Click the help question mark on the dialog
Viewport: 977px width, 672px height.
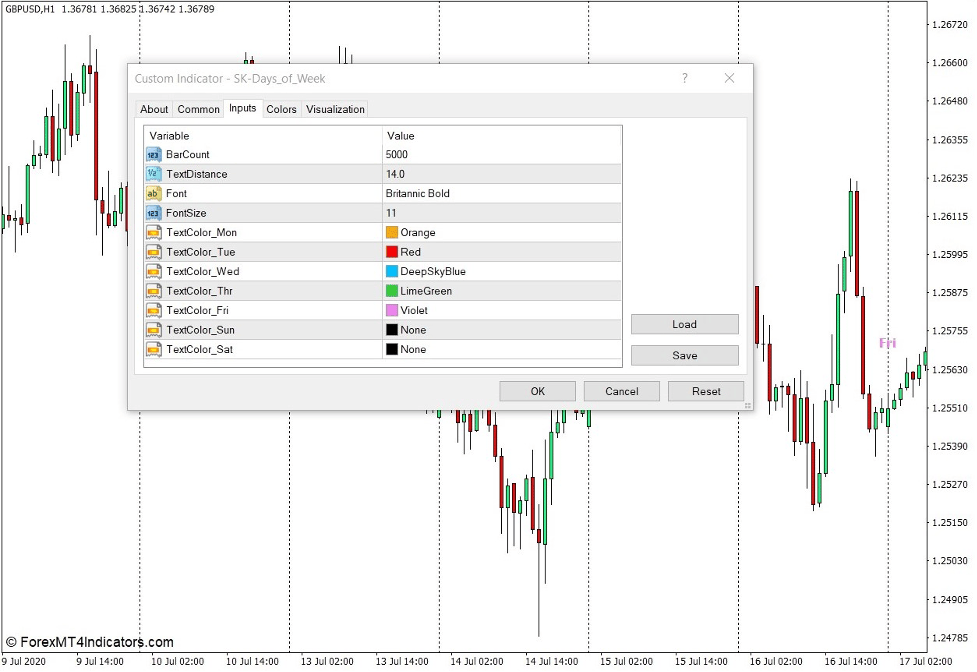tap(684, 78)
